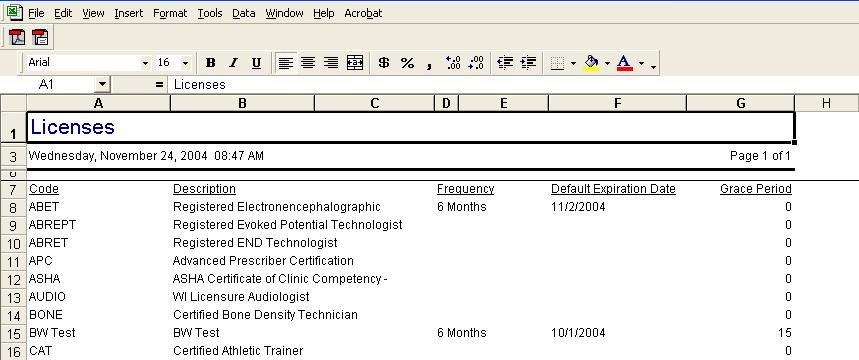Select column A header
Image resolution: width=859 pixels, height=360 pixels.
coord(99,103)
